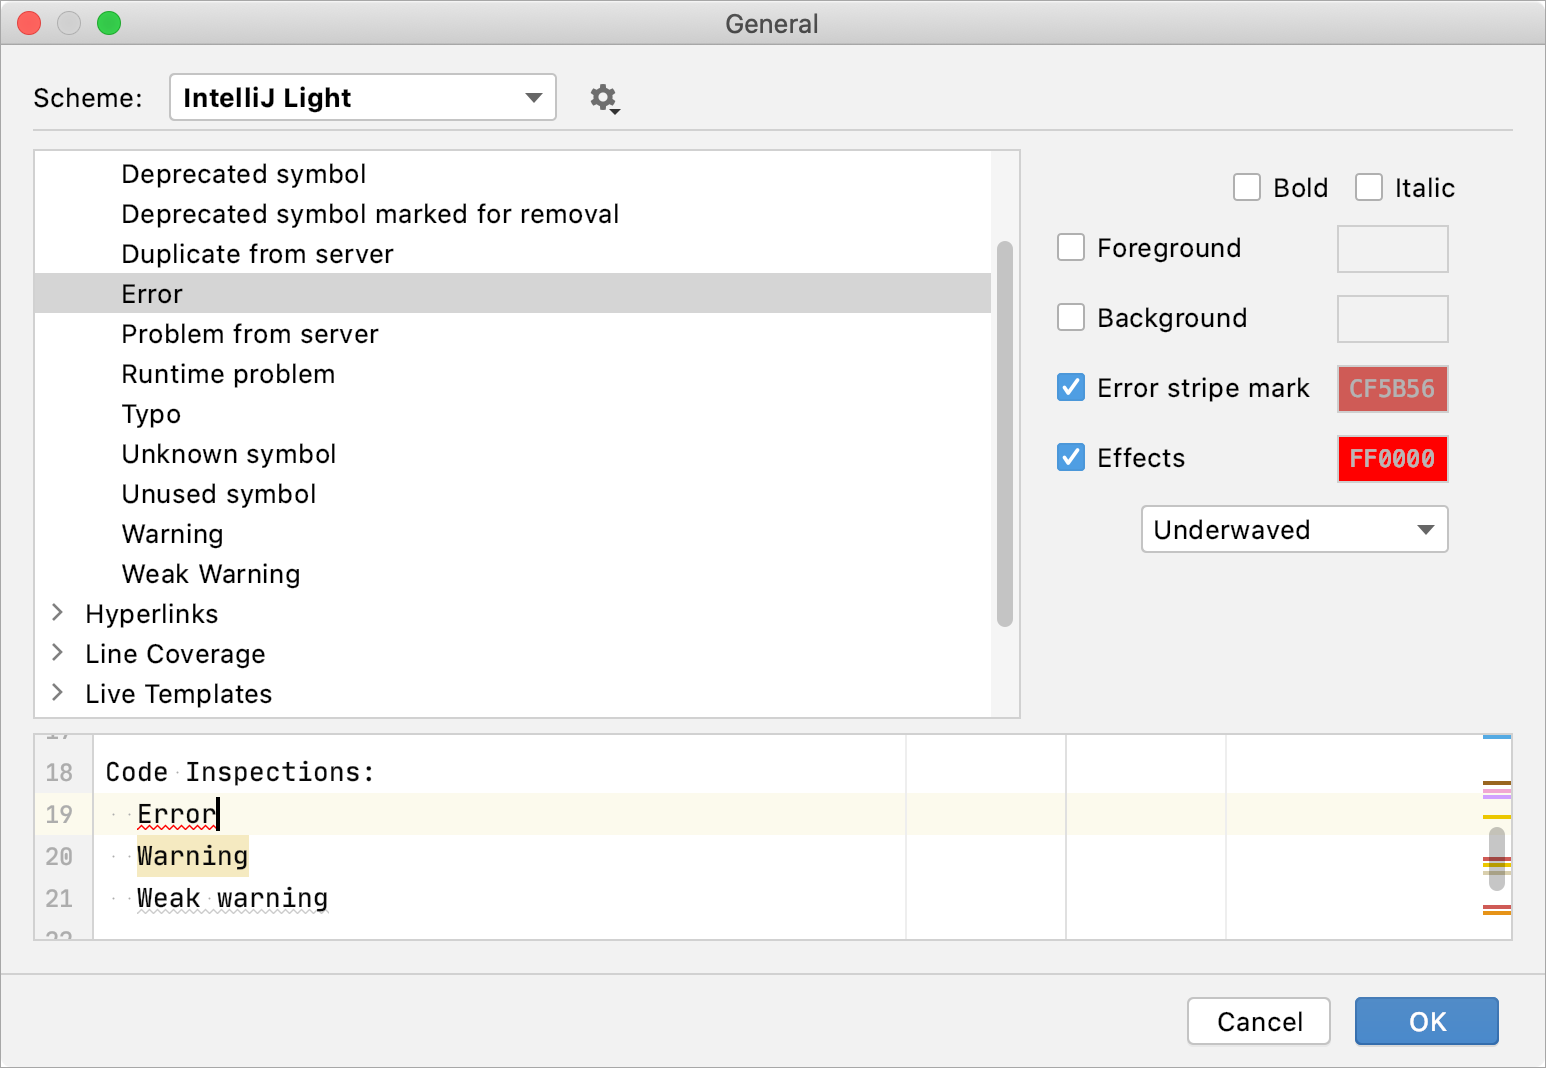This screenshot has height=1068, width=1546.
Task: Toggle the Foreground checkbox
Action: 1071,247
